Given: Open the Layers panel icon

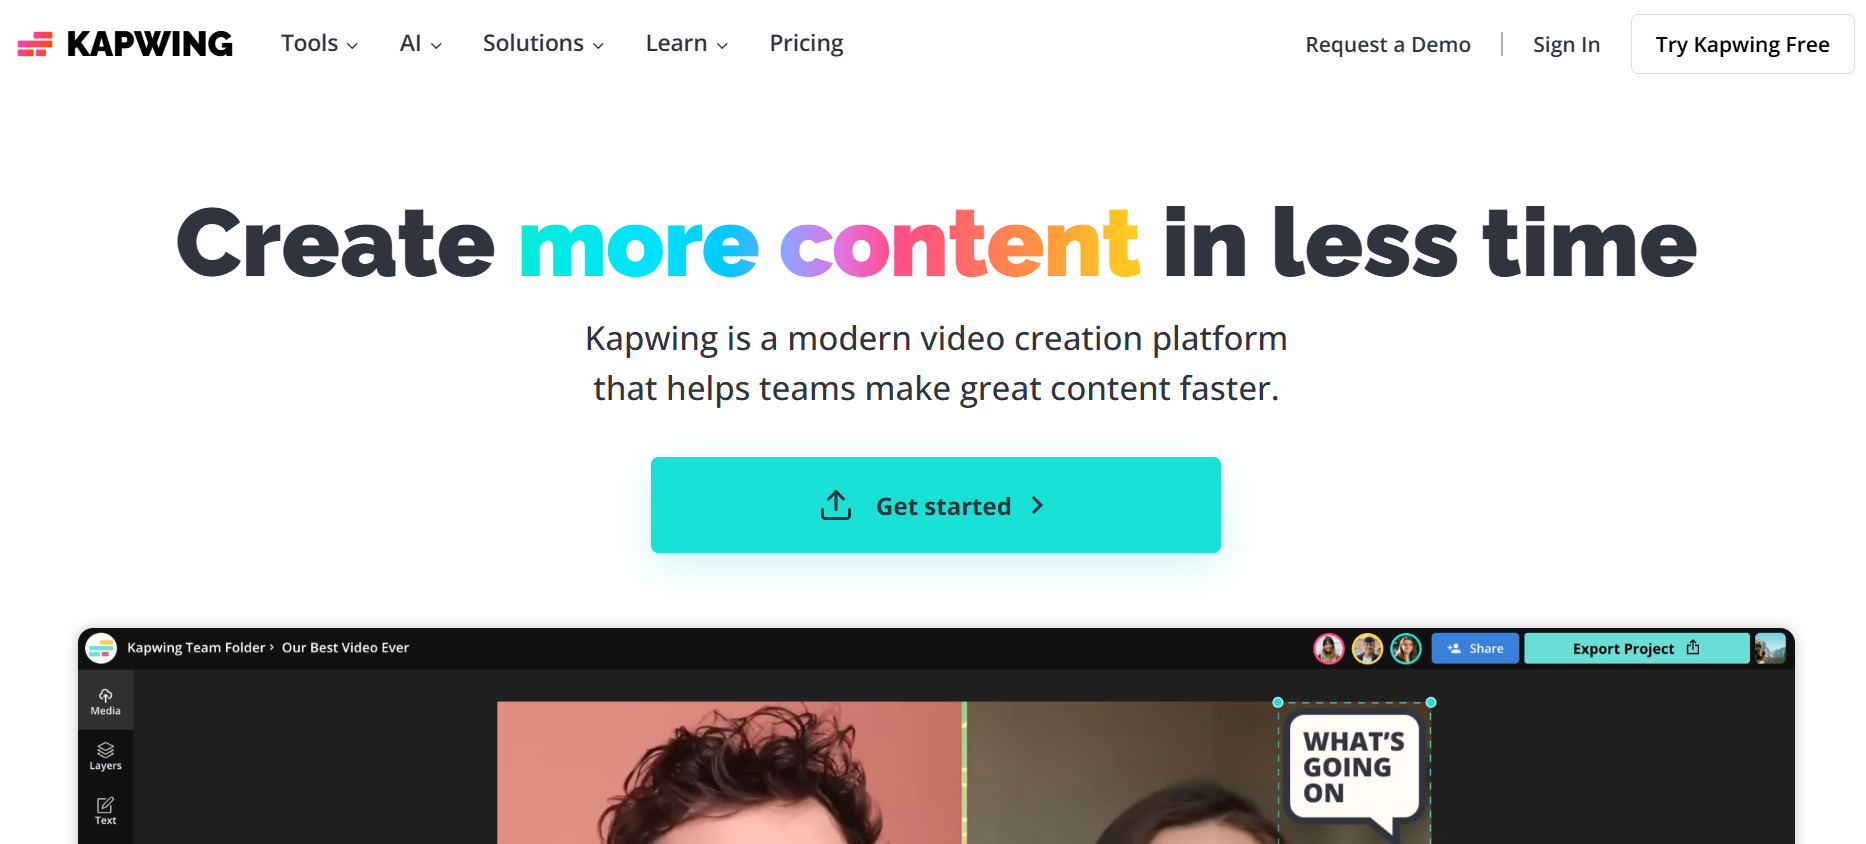Looking at the screenshot, I should pos(105,757).
